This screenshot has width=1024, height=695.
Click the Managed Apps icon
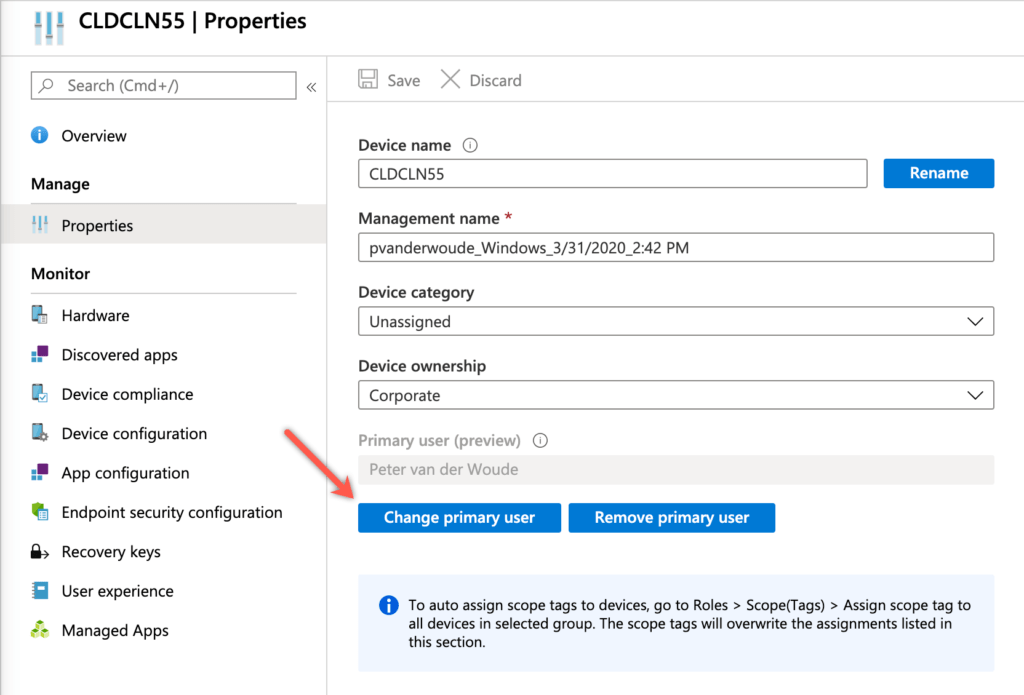40,630
